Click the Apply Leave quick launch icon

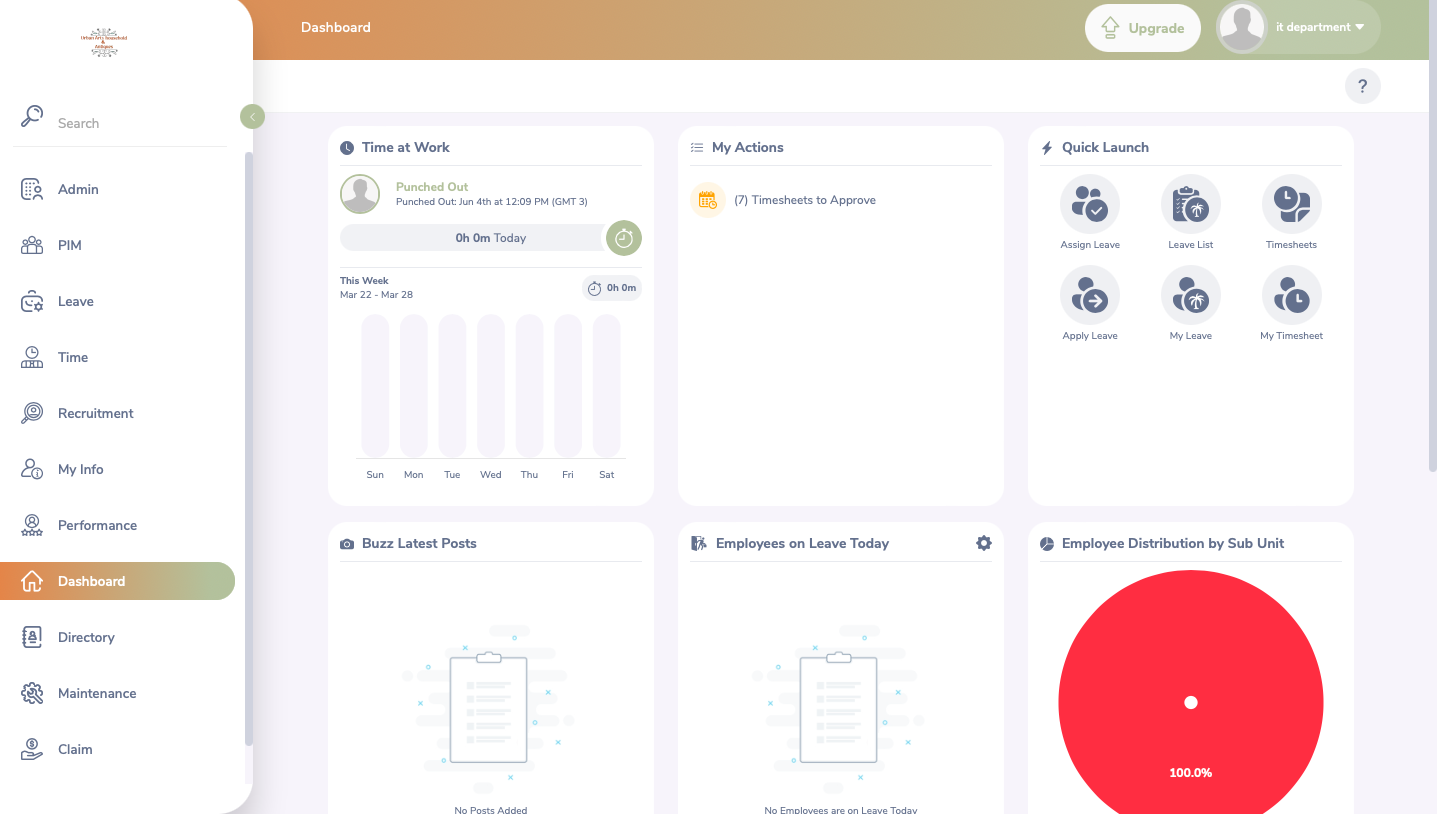tap(1089, 295)
